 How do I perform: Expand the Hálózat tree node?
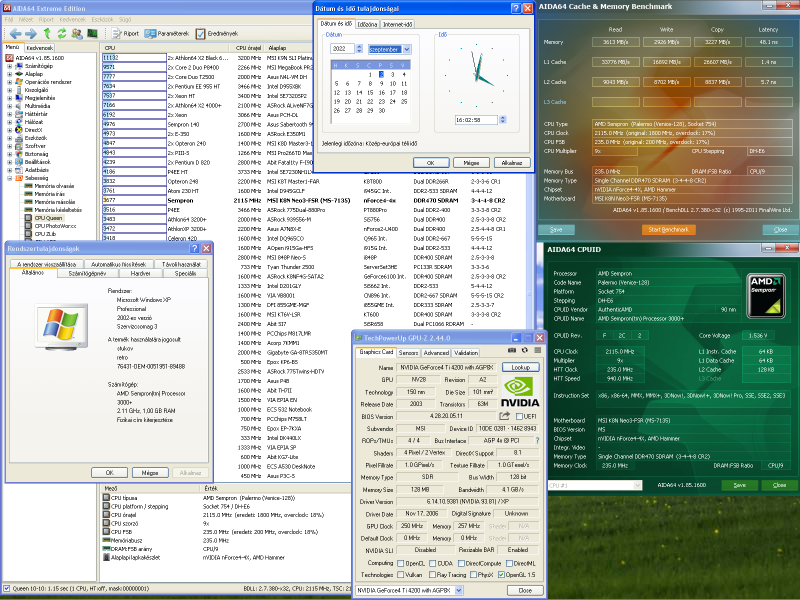coord(9,122)
